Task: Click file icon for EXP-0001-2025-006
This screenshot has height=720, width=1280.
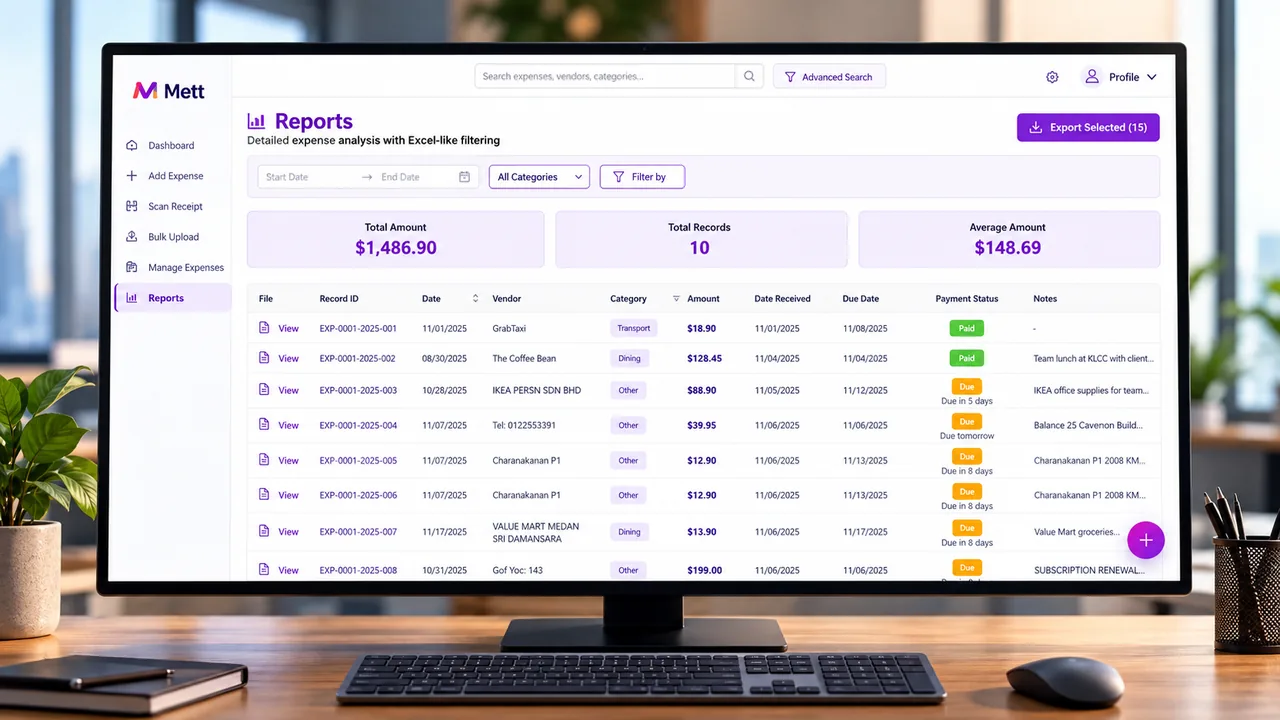Action: click(x=264, y=494)
